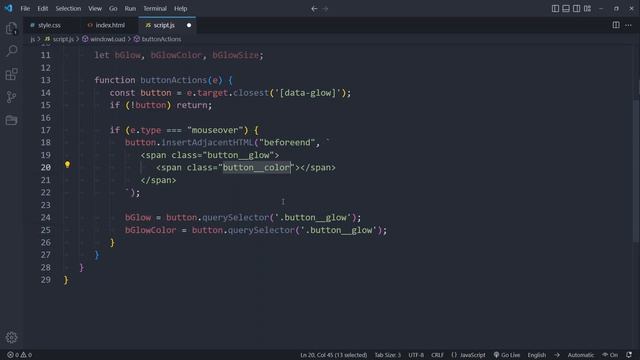Go forward with the right navigation arrow
The width and height of the screenshot is (640, 360).
[325, 9]
